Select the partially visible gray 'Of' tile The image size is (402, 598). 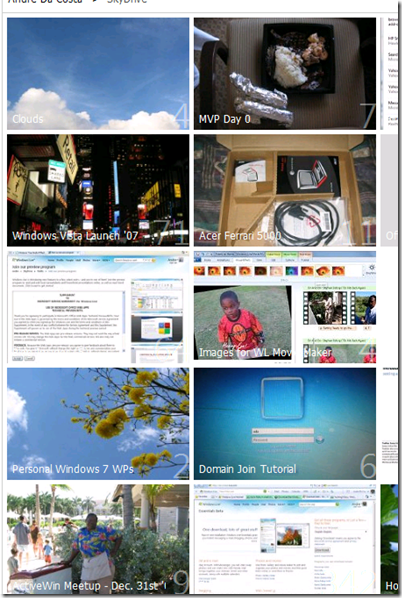pyautogui.click(x=389, y=190)
